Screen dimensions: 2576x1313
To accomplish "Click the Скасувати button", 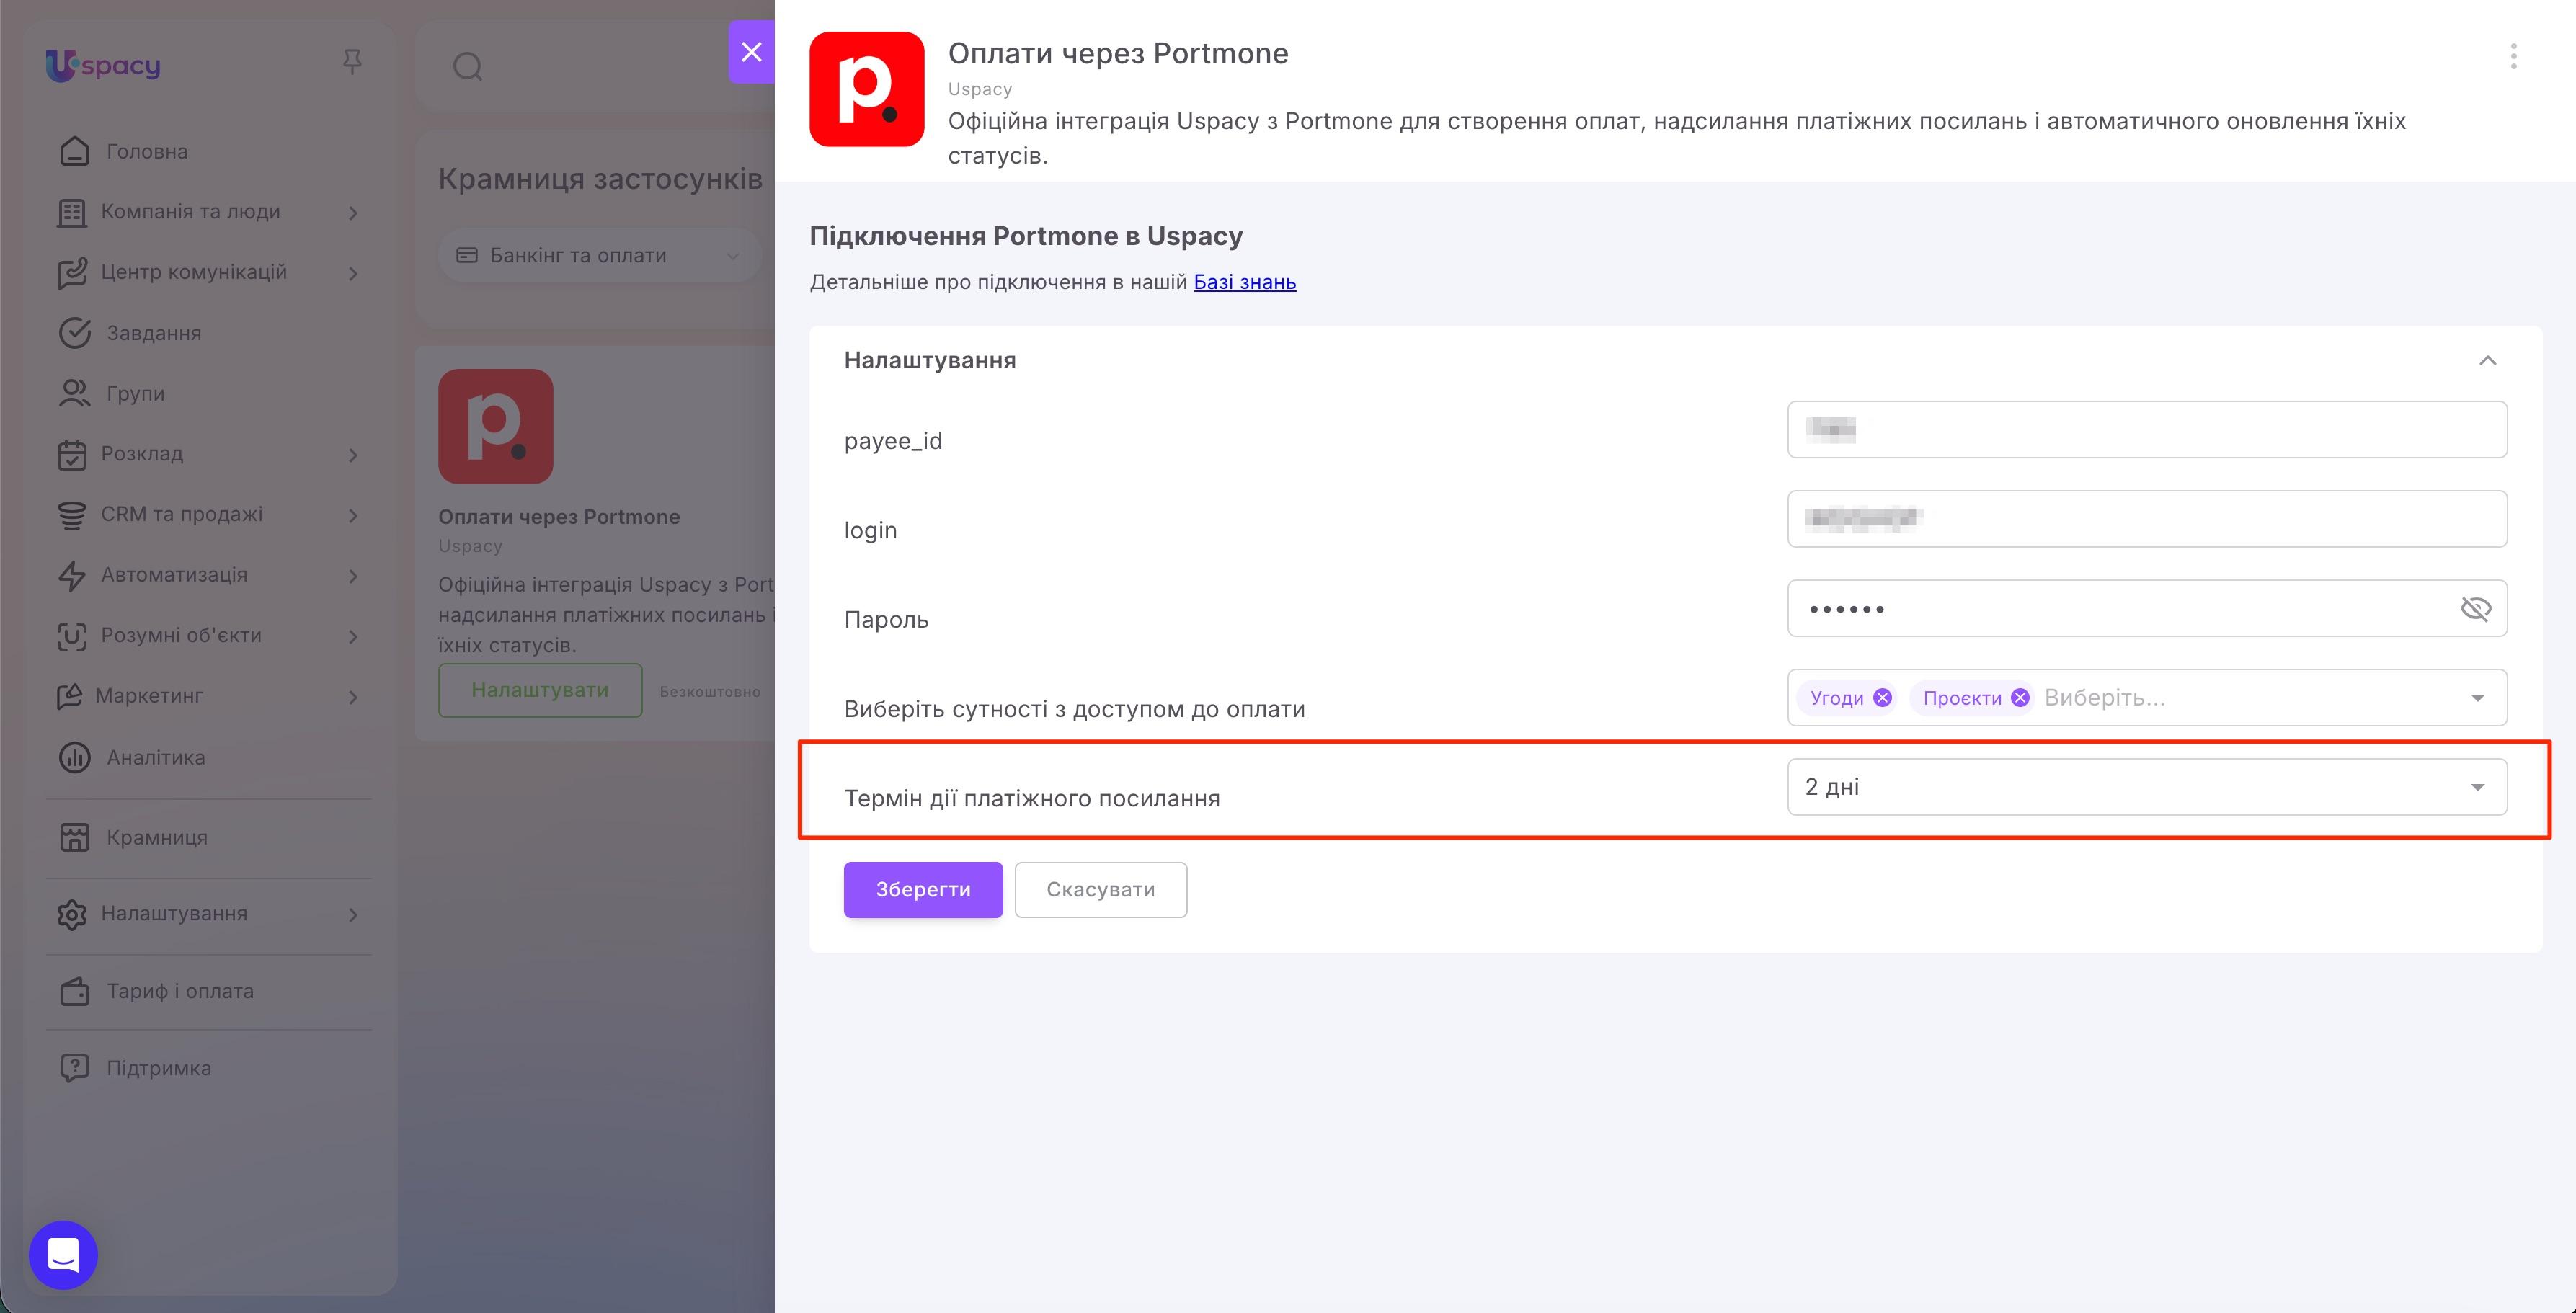I will point(1101,889).
